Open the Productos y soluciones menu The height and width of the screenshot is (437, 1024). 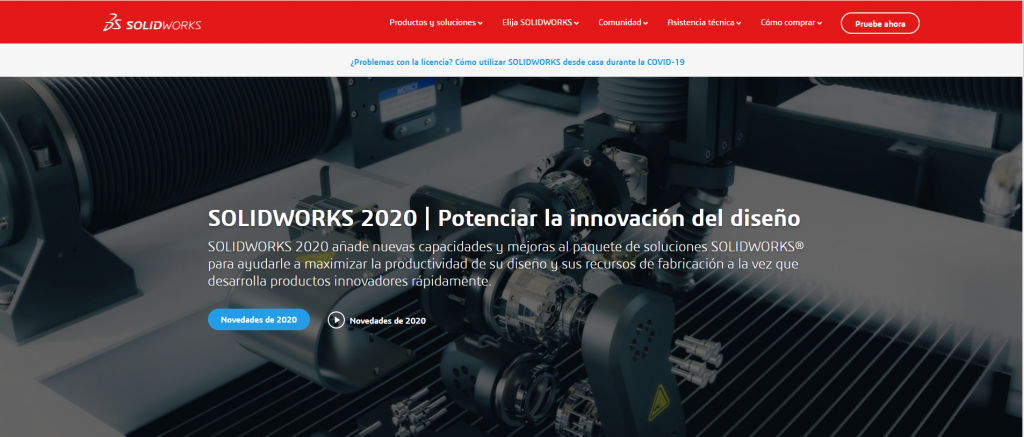(x=436, y=23)
